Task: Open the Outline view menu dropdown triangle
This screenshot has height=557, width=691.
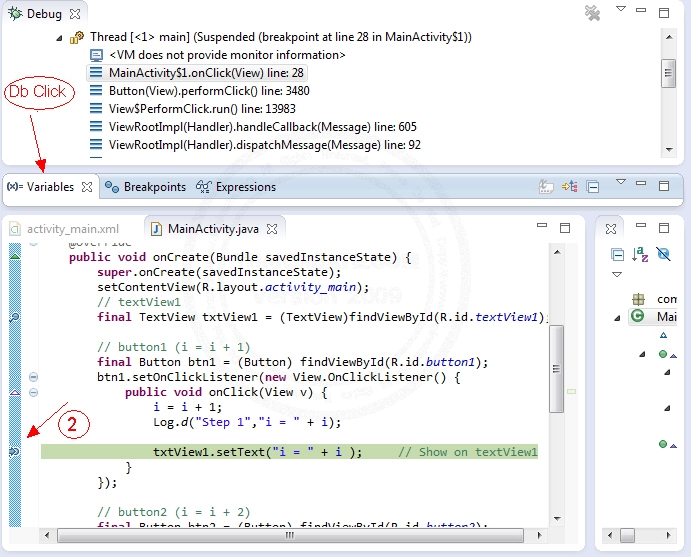Action: point(617,275)
